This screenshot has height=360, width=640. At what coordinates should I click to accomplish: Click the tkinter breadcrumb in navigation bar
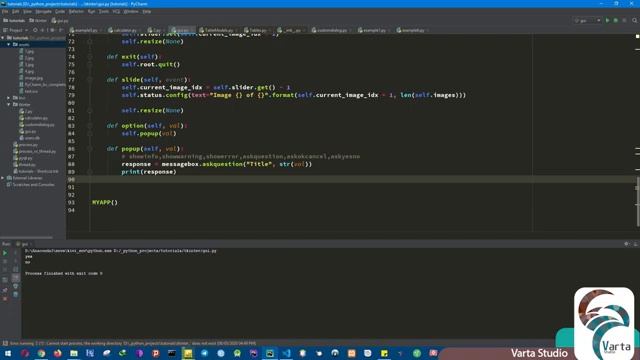click(x=38, y=20)
